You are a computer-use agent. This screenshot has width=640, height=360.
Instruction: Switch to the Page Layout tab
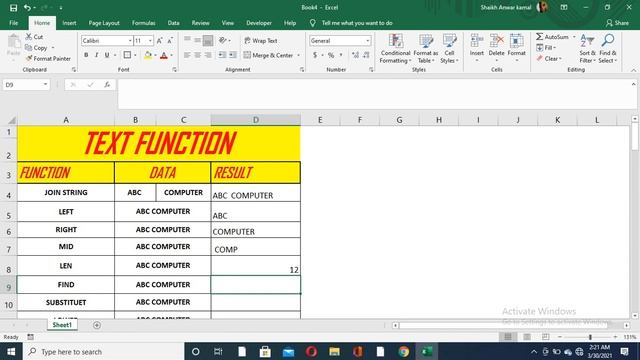[104, 23]
